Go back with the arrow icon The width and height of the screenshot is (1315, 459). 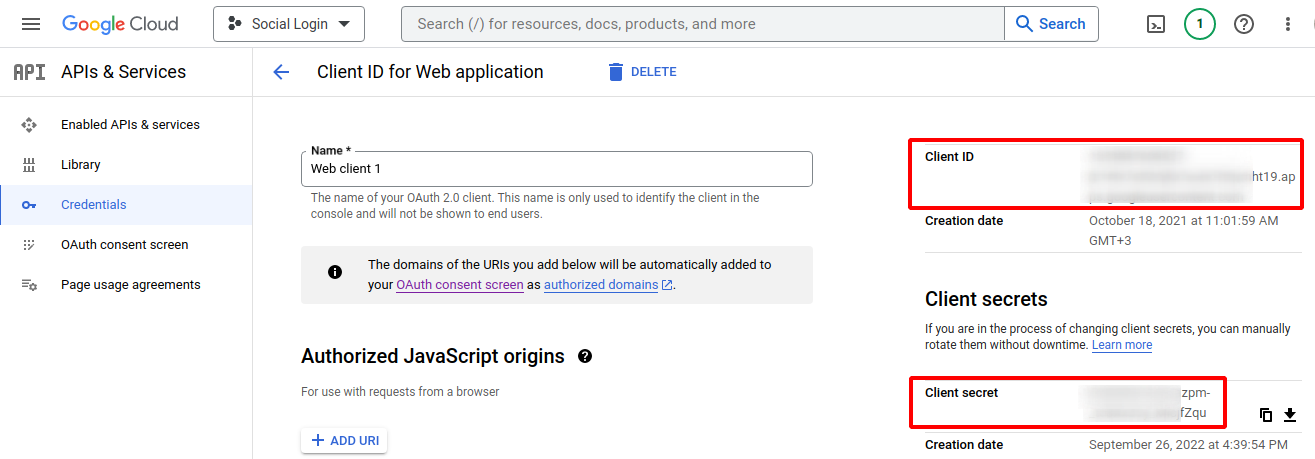(281, 72)
